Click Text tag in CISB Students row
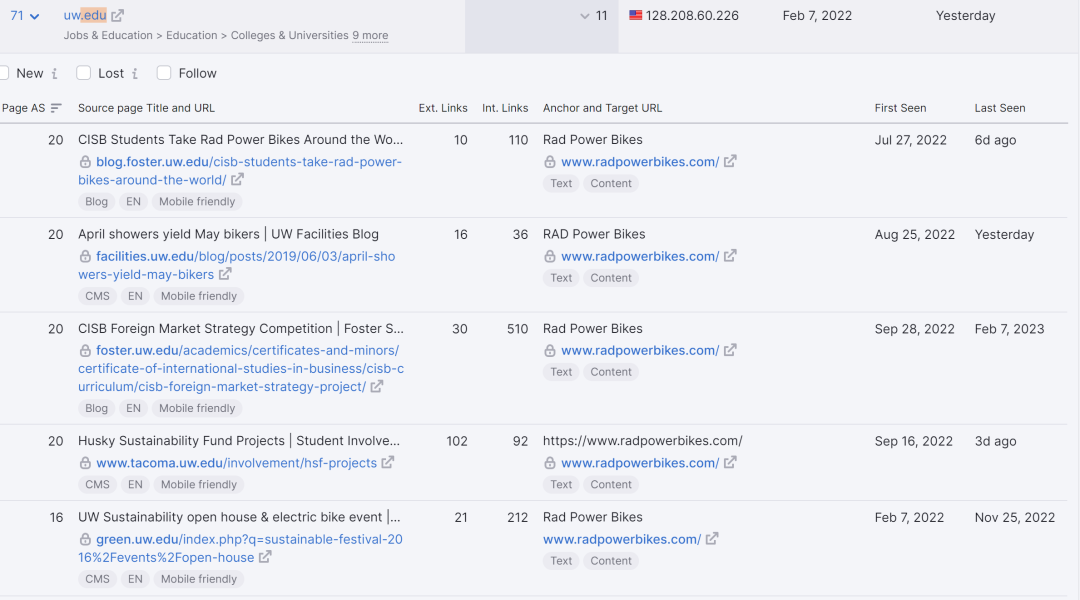Image resolution: width=1080 pixels, height=600 pixels. coord(561,183)
